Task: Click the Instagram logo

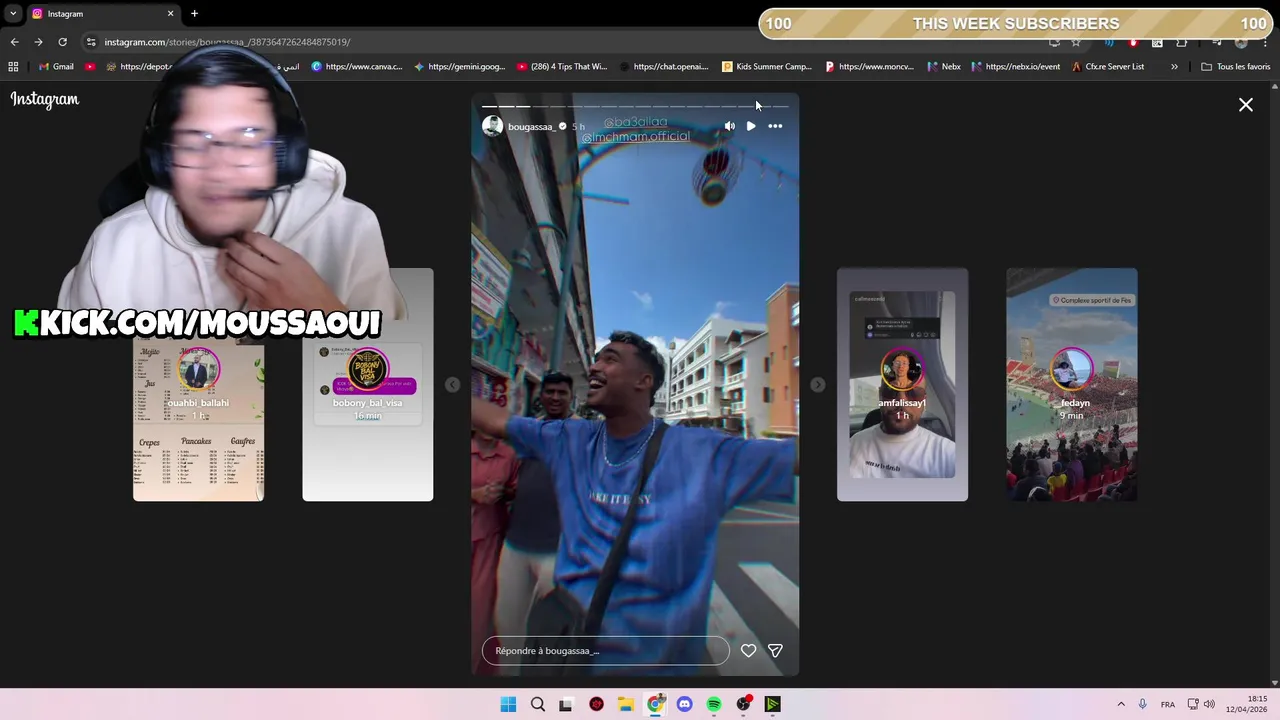Action: click(45, 99)
